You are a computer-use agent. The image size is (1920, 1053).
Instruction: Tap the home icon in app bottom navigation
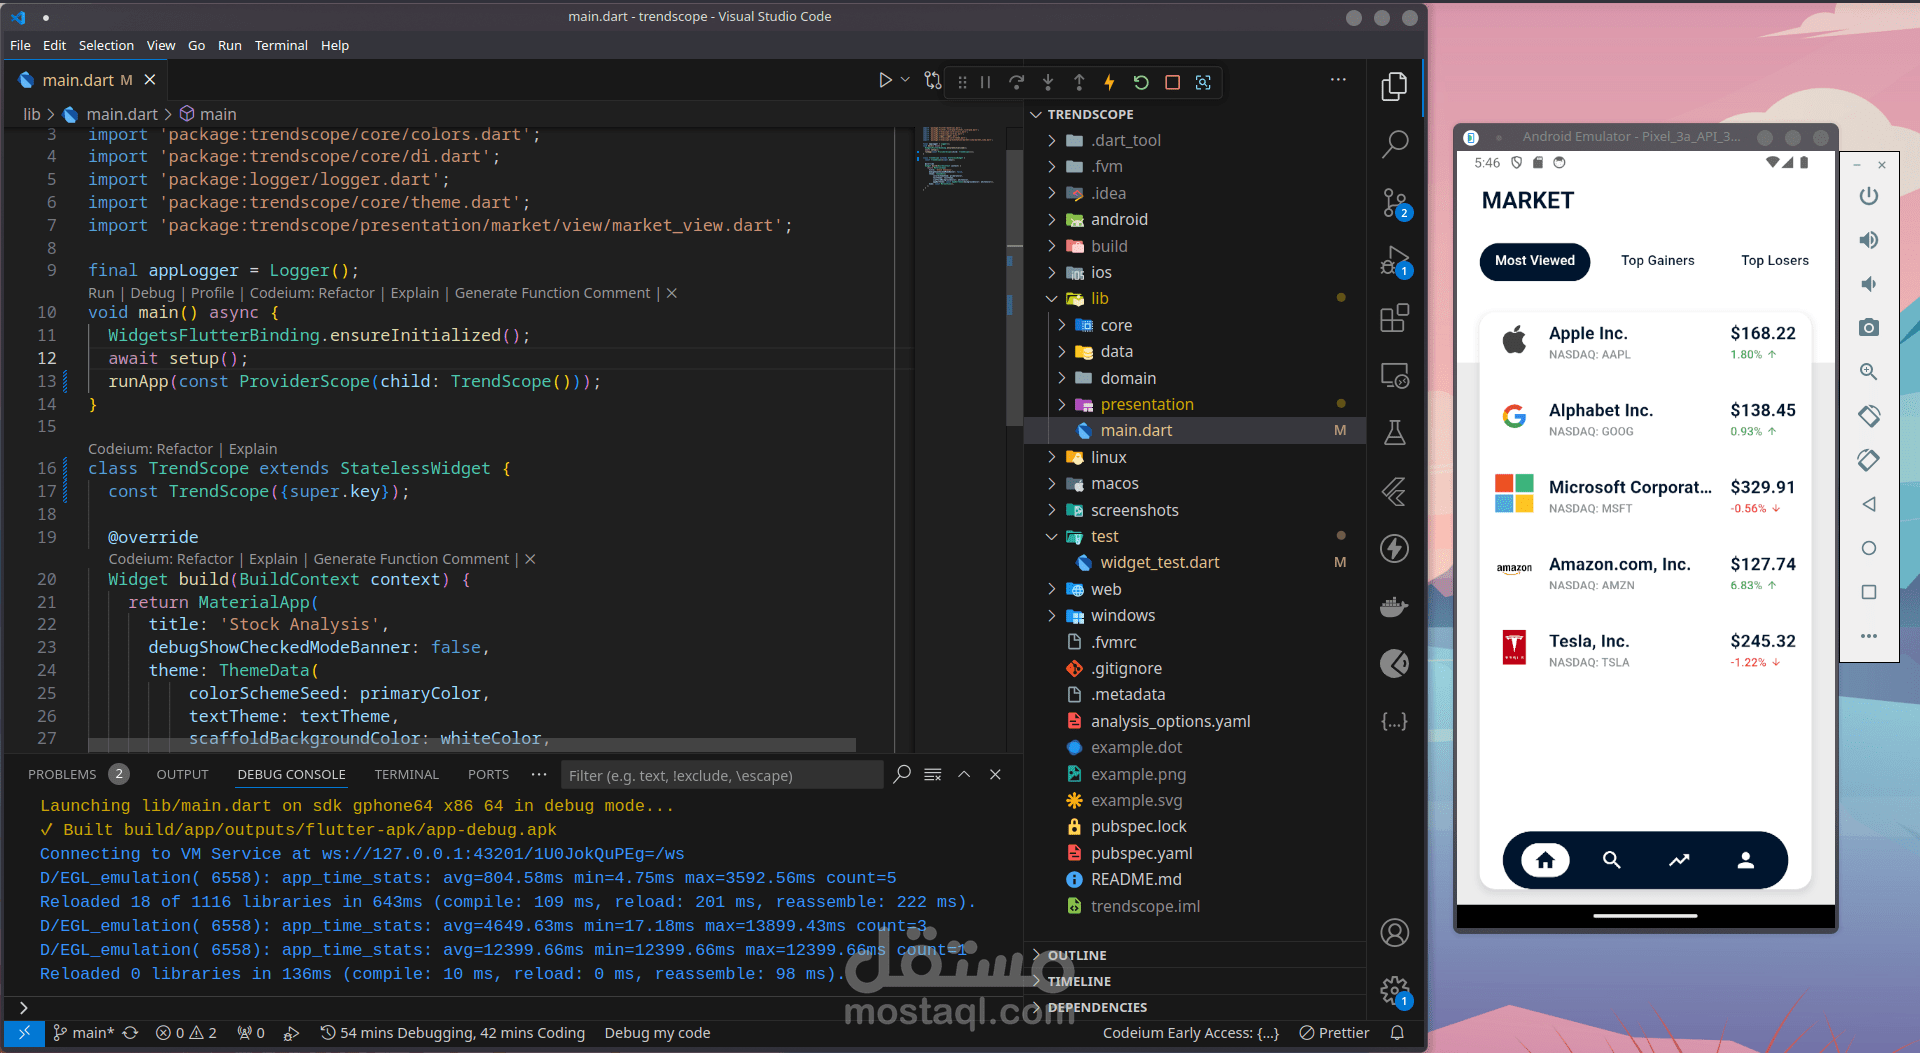(1545, 860)
